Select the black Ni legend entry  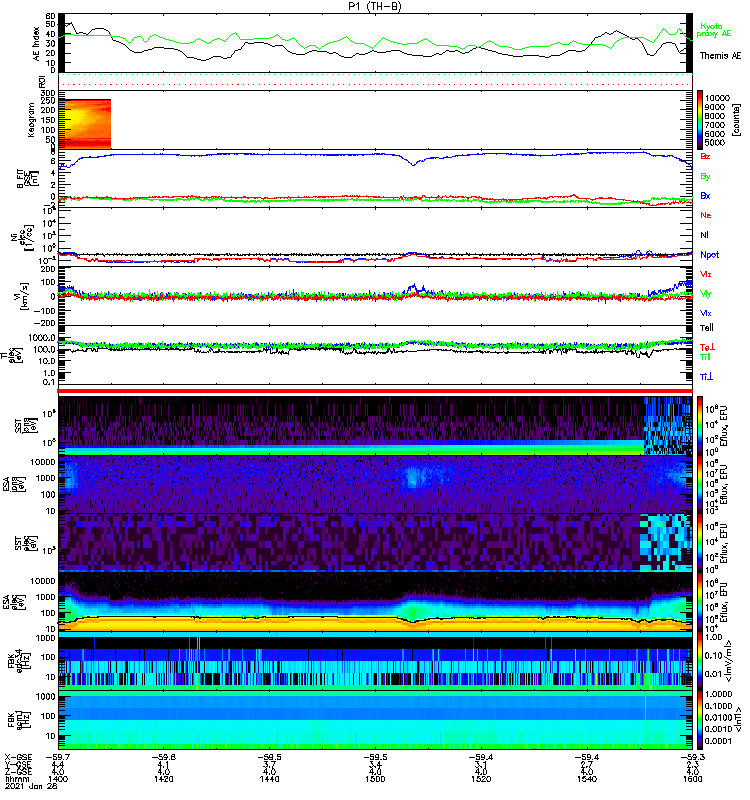705,235
